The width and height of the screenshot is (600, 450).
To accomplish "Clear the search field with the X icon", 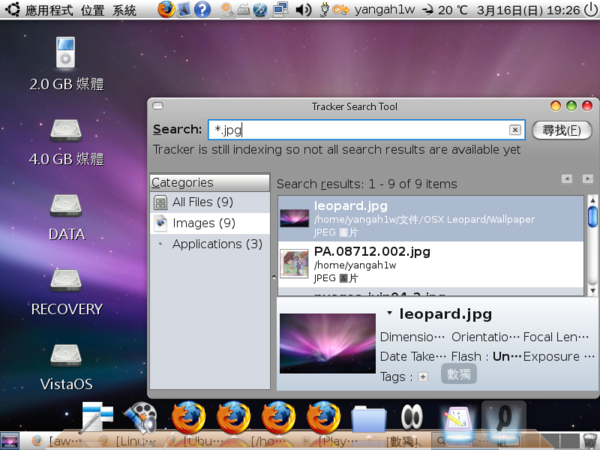I will tap(515, 130).
